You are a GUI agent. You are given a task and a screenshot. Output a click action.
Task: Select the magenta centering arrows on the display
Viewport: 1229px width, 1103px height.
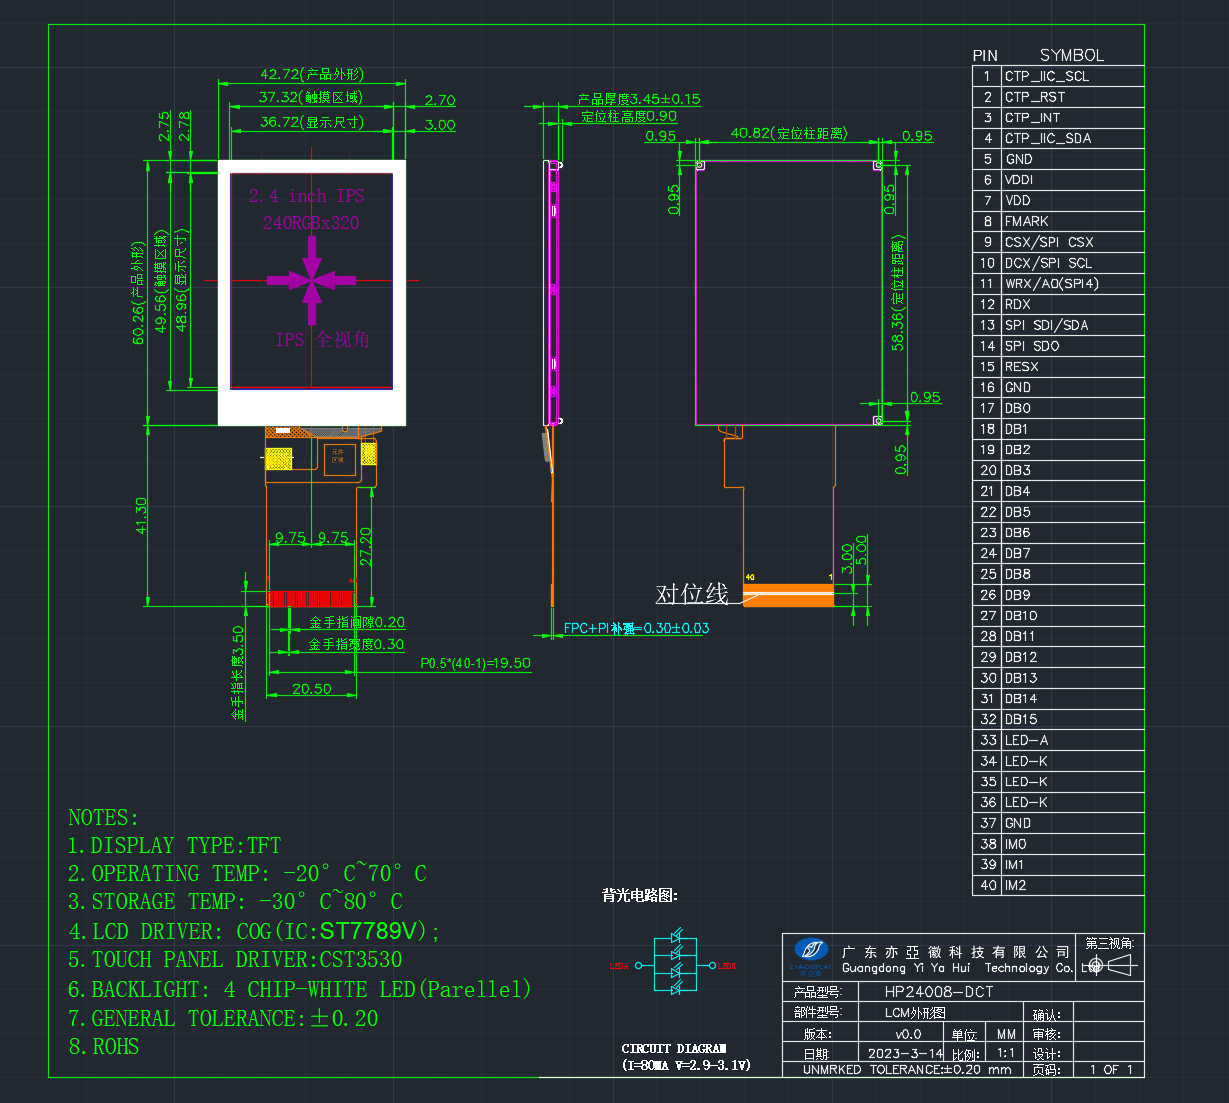click(311, 280)
